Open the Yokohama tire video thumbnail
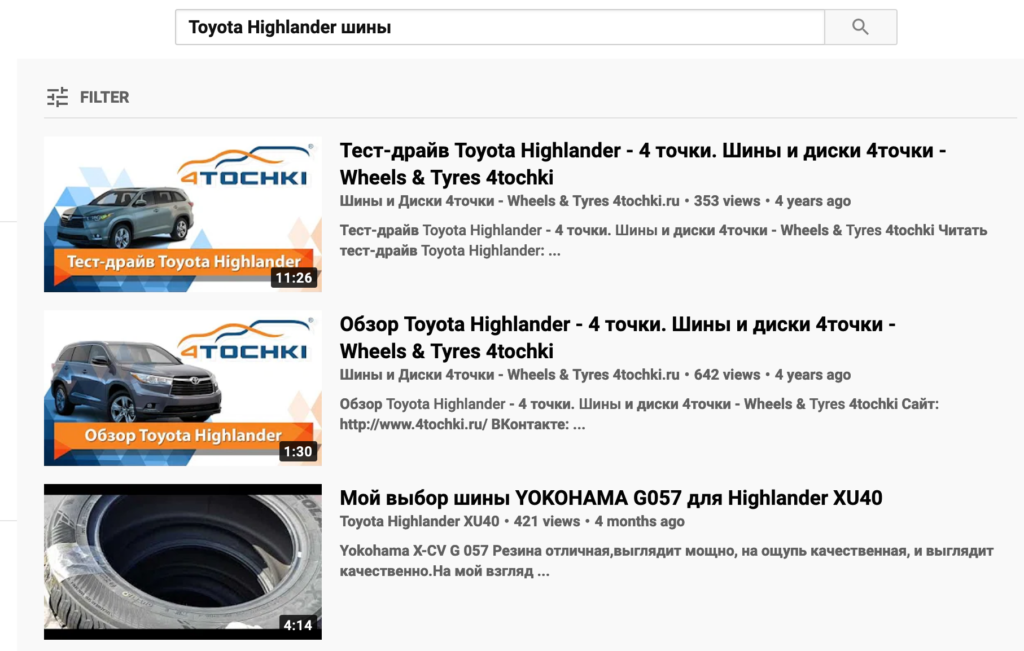1024x651 pixels. (x=183, y=562)
